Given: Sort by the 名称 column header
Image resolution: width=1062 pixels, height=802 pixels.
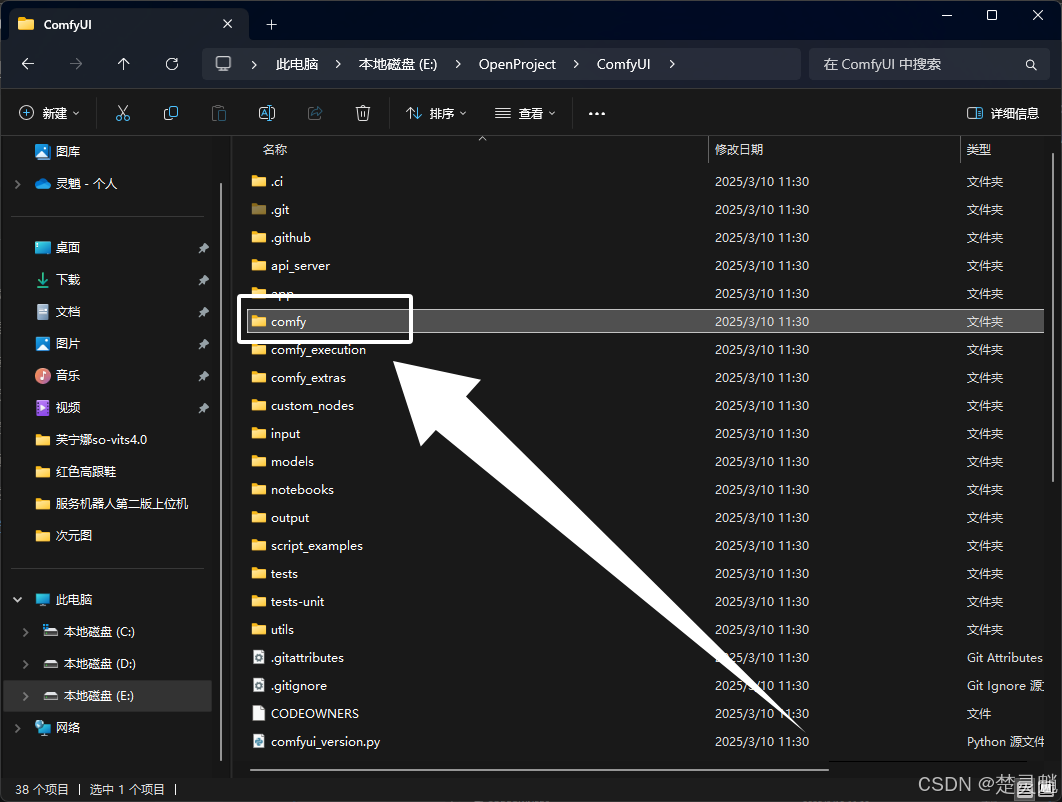Looking at the screenshot, I should (275, 149).
